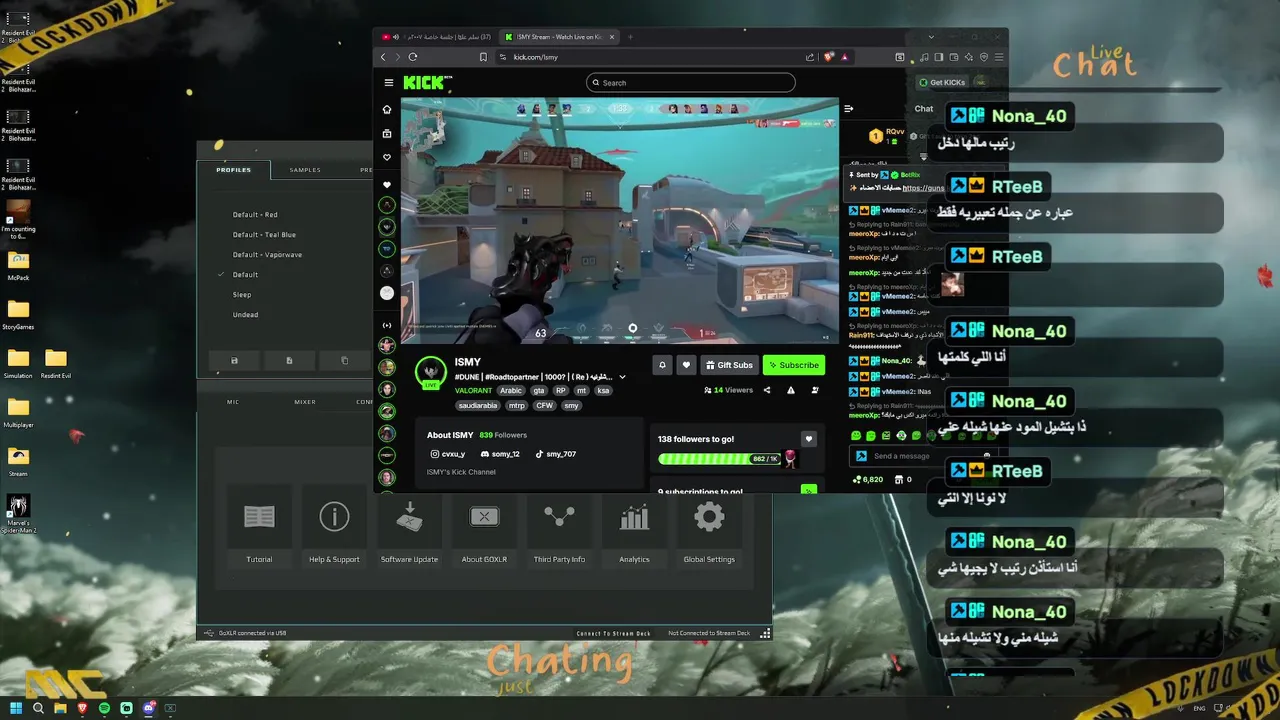
Task: Open the somy_12 Discord link
Action: (500, 454)
